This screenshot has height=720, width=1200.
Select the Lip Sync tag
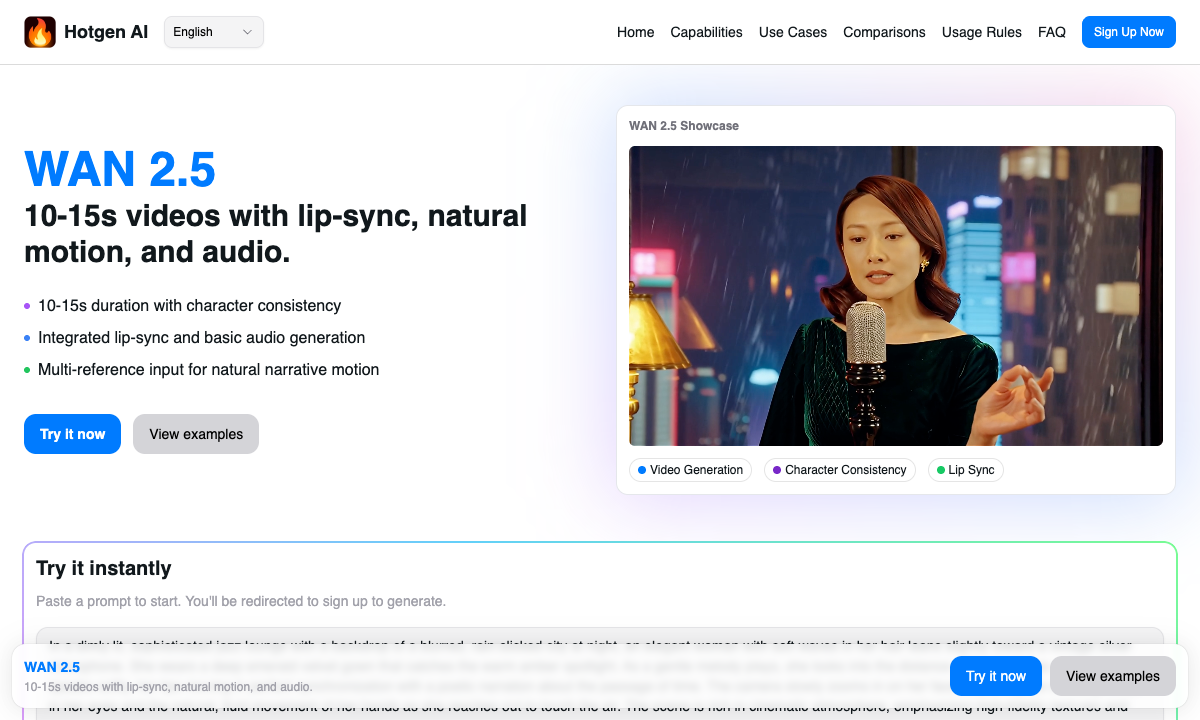click(x=965, y=470)
